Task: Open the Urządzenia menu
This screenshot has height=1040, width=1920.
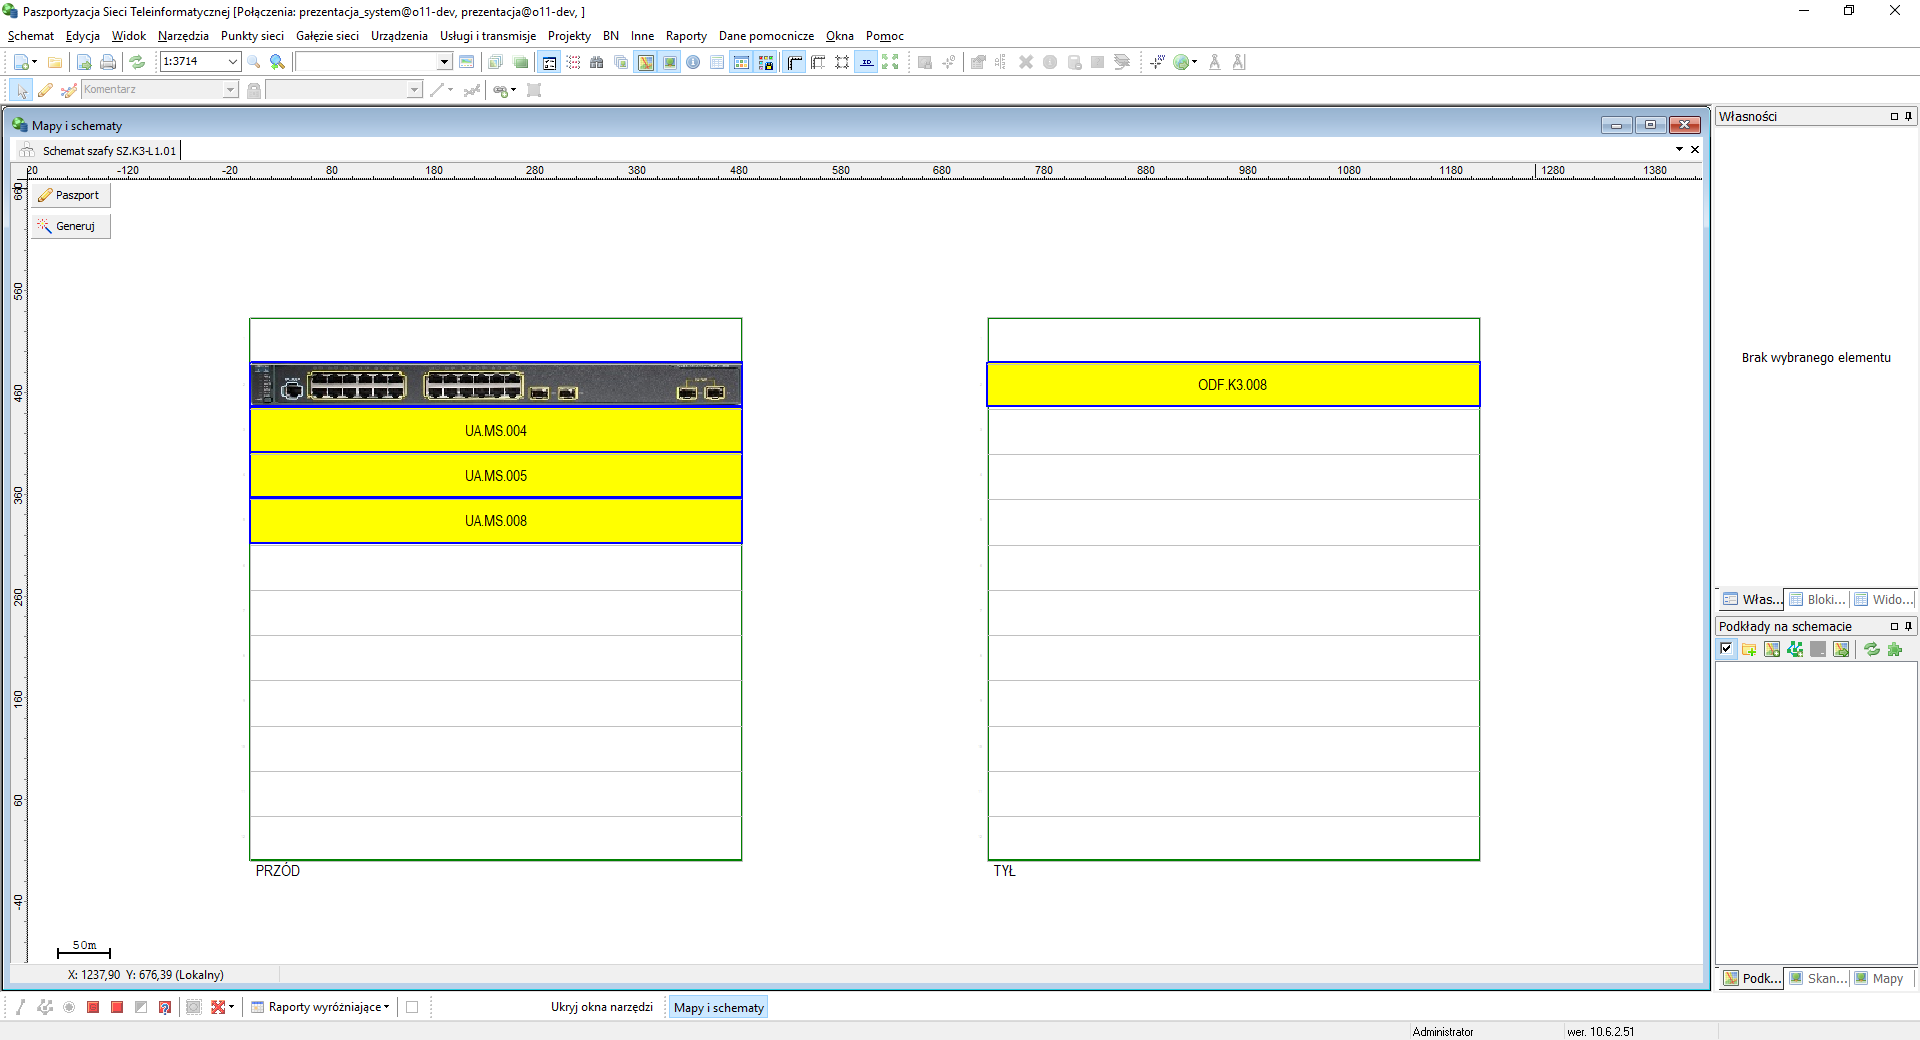Action: (x=399, y=36)
